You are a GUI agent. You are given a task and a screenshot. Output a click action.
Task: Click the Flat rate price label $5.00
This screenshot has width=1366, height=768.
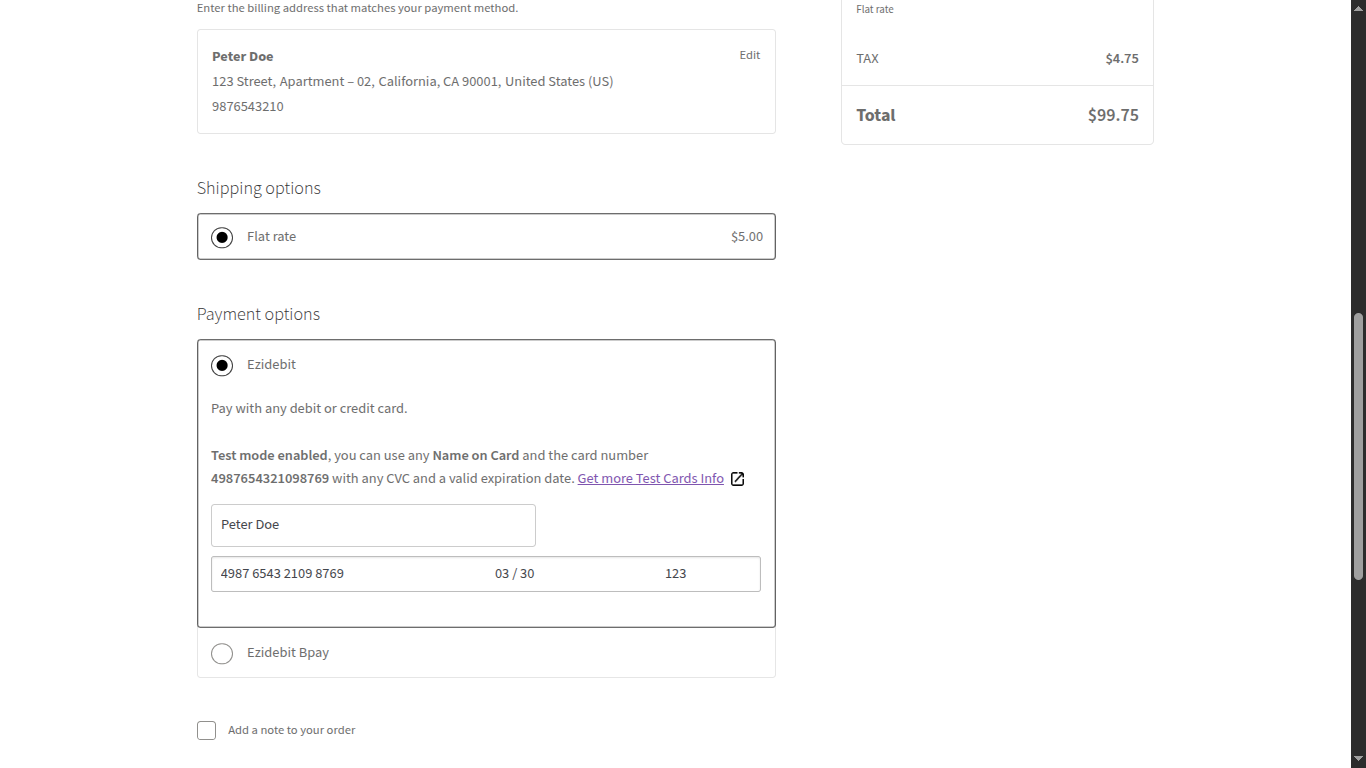(x=746, y=236)
